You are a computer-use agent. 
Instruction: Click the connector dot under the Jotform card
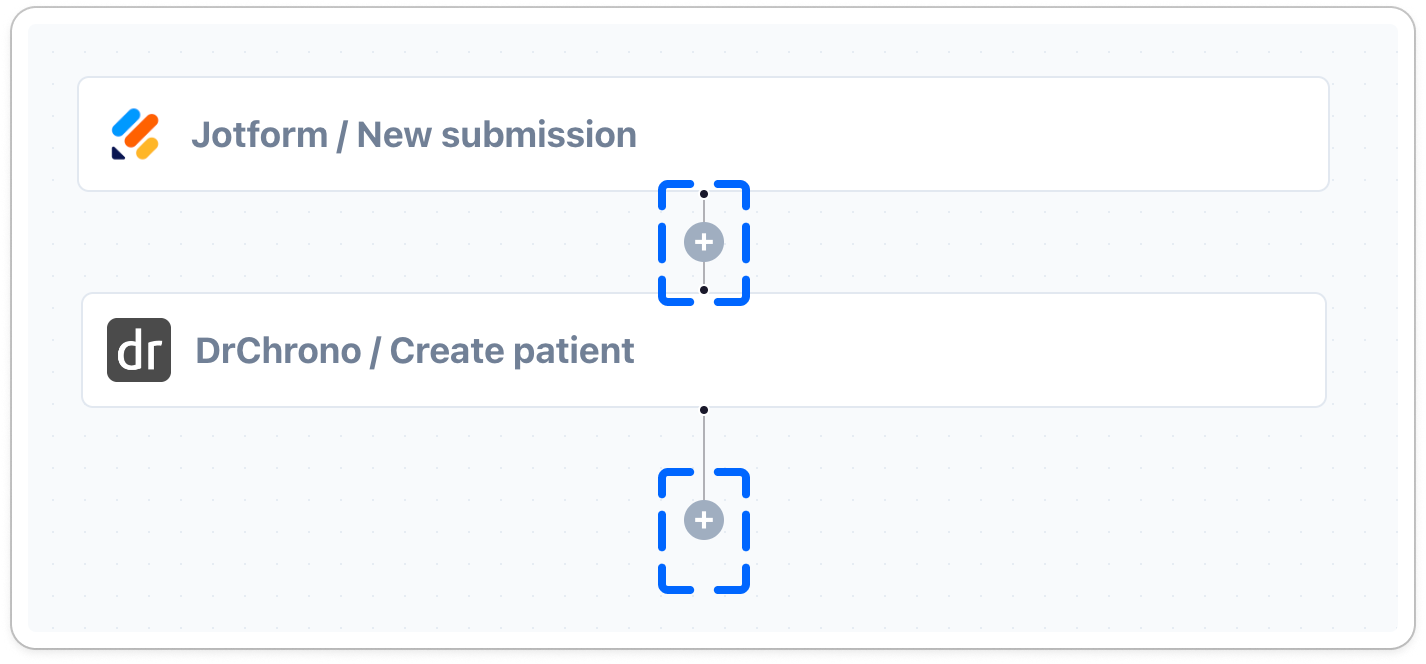pos(704,194)
